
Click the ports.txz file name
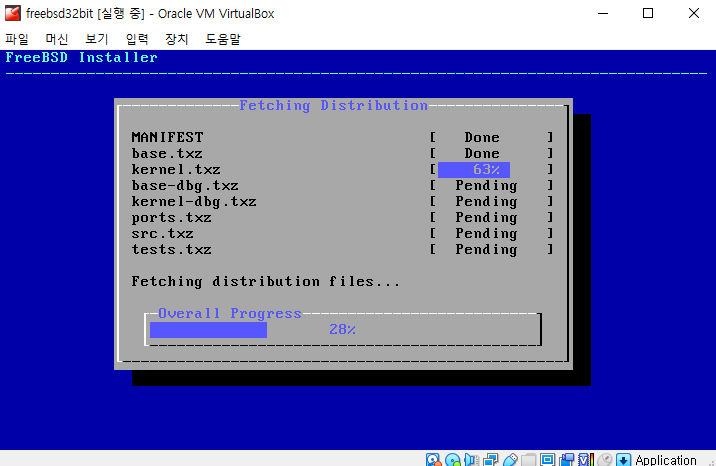coord(171,218)
